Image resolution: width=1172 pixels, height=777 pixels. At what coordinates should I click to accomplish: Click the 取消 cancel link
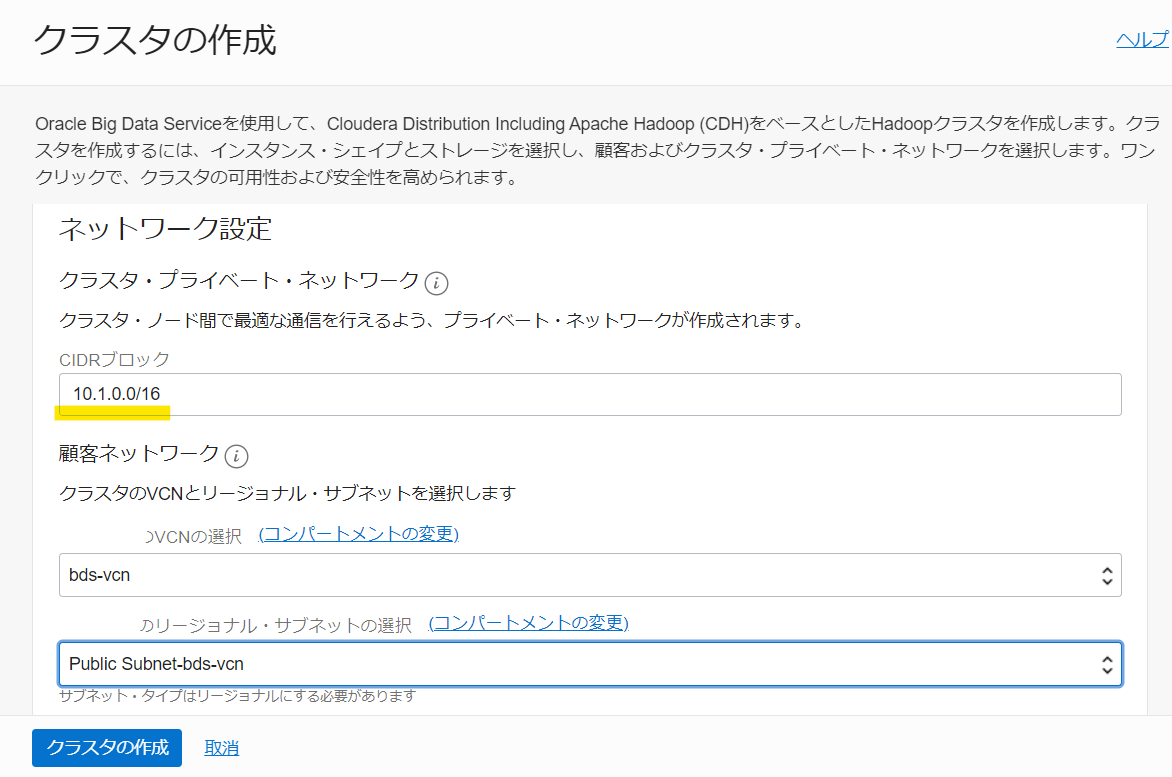221,748
